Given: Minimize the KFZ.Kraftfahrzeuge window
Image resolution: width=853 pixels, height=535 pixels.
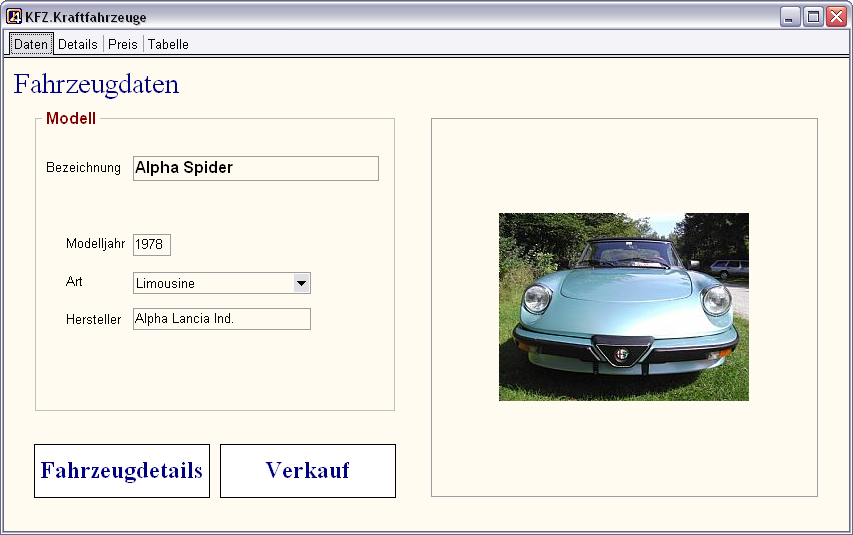Looking at the screenshot, I should (x=789, y=17).
